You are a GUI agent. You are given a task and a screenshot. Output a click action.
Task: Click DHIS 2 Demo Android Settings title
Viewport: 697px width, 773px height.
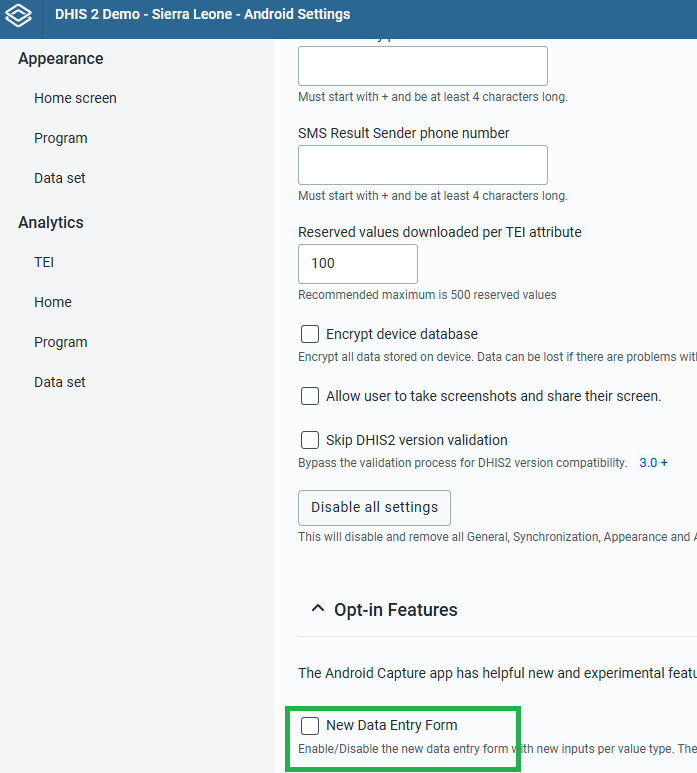tap(203, 14)
